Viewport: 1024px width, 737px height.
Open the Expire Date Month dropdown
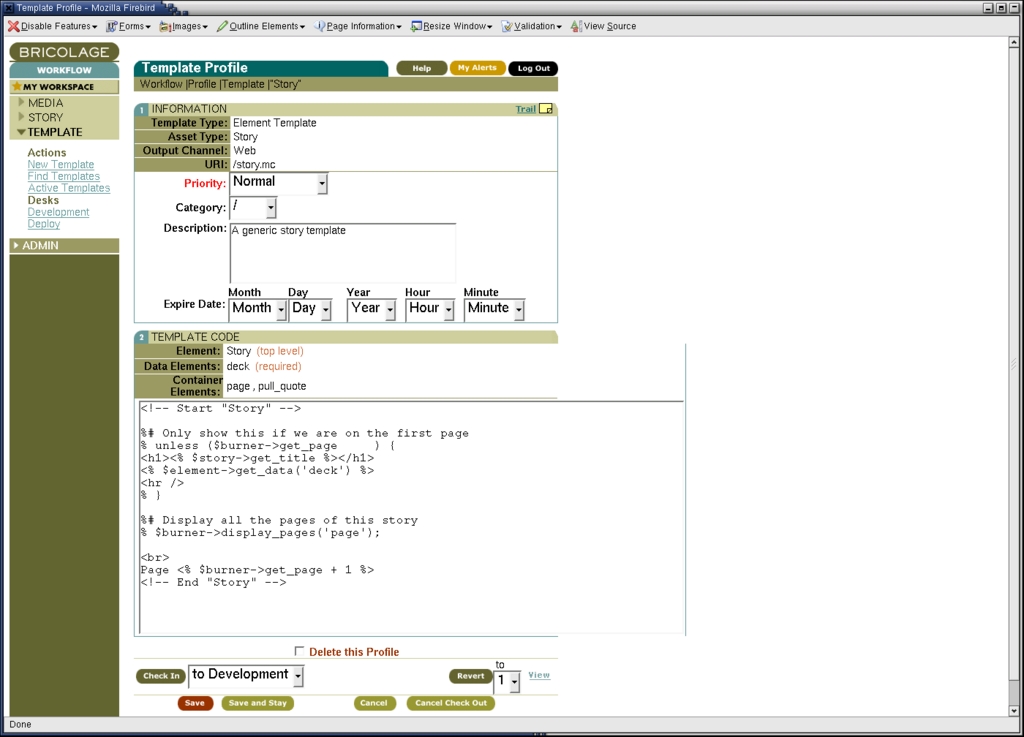[258, 309]
